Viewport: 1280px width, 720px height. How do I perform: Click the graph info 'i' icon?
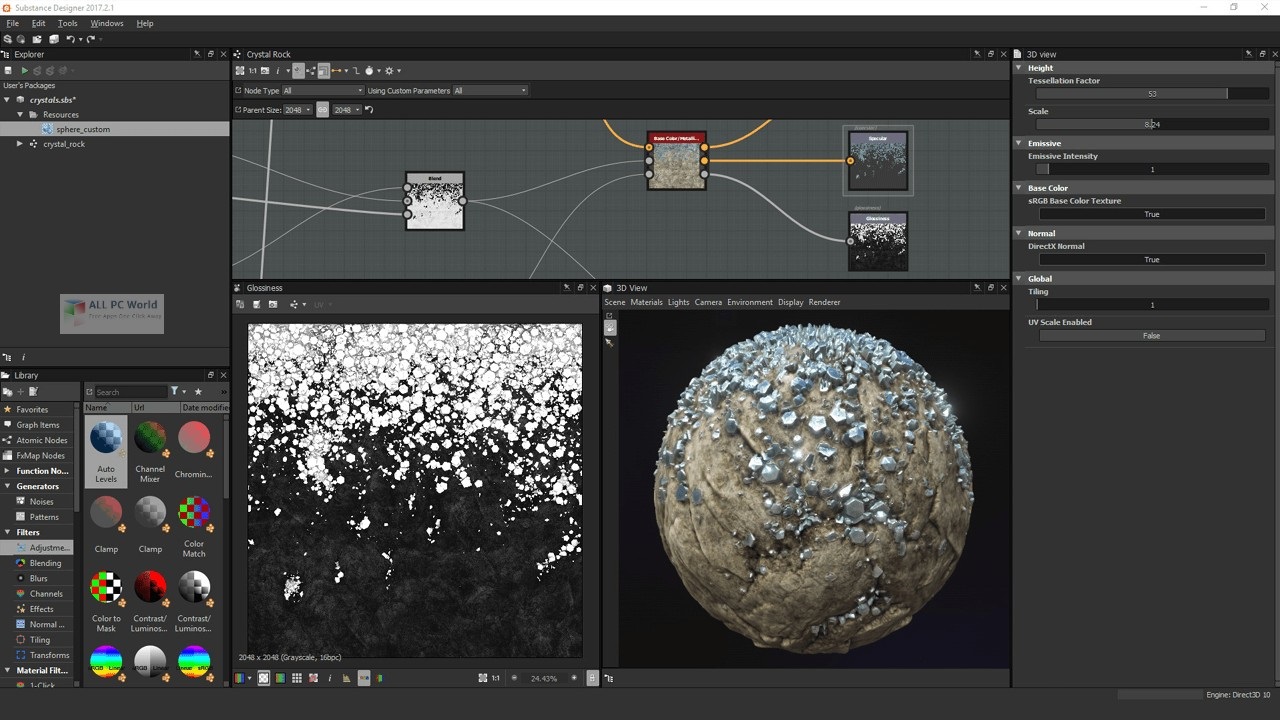(x=278, y=70)
